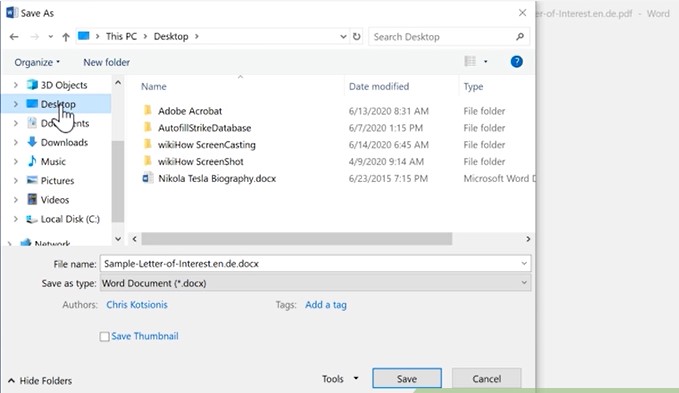Change the view layout icon
The image size is (679, 393).
470,61
